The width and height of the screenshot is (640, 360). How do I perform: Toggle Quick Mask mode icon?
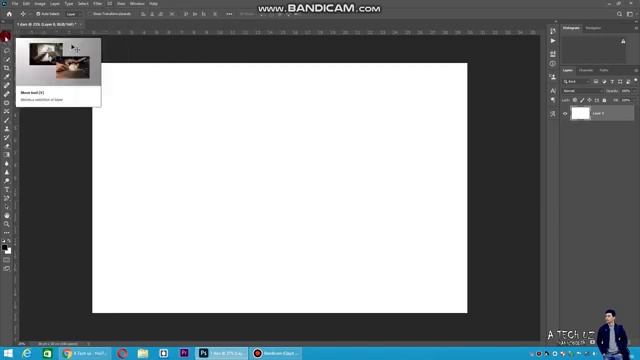pyautogui.click(x=7, y=260)
